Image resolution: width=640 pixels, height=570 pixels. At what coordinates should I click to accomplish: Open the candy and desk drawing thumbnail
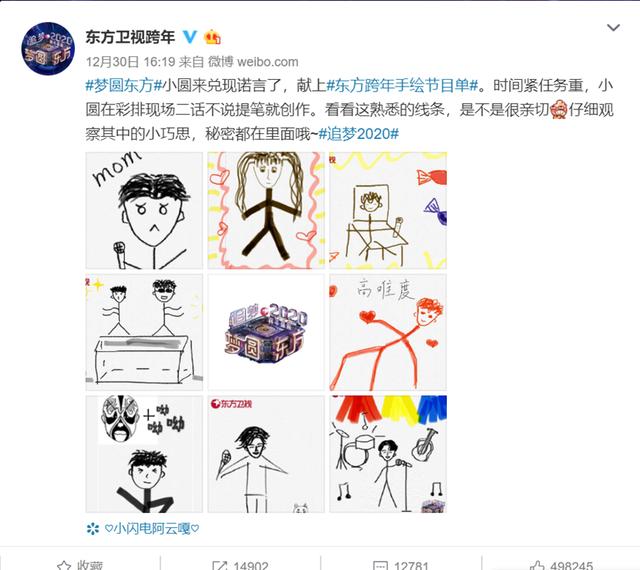(388, 211)
